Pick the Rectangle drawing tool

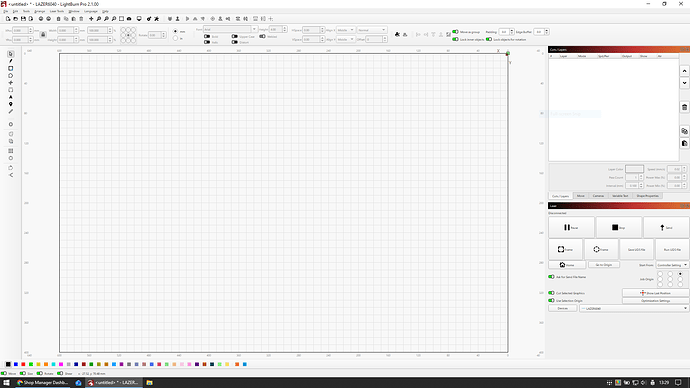(11, 69)
